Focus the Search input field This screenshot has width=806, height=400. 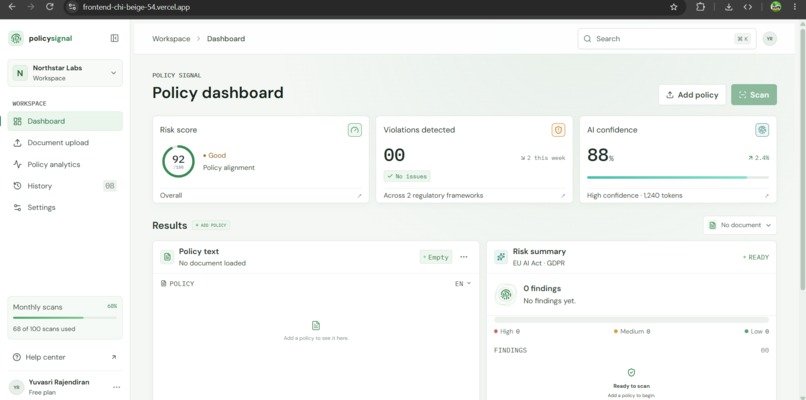(667, 39)
